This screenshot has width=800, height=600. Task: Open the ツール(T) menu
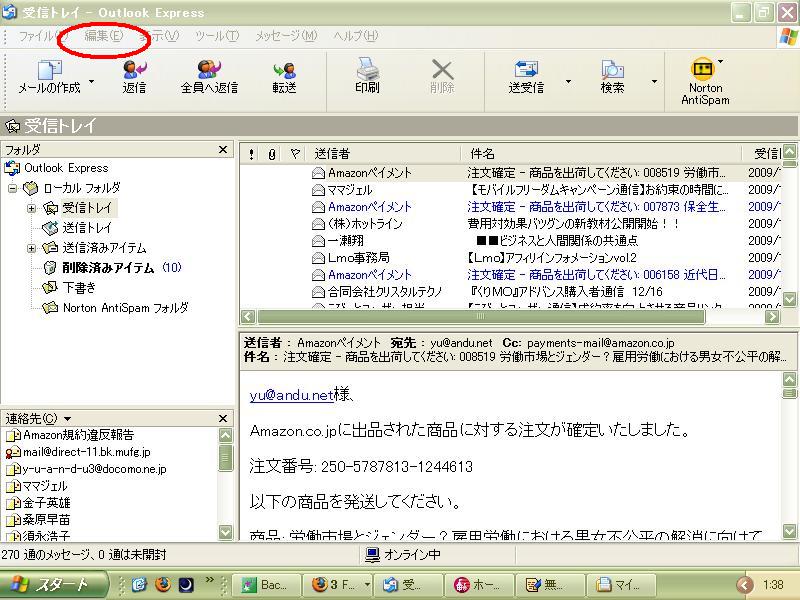[217, 36]
